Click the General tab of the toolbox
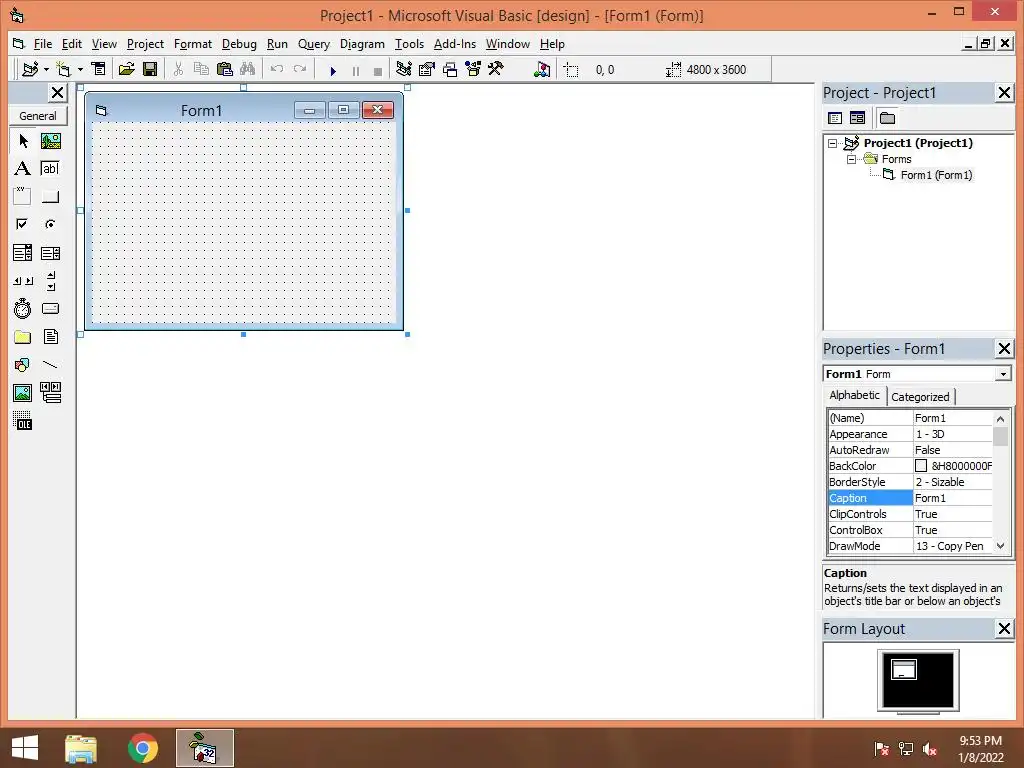1024x768 pixels. tap(38, 116)
